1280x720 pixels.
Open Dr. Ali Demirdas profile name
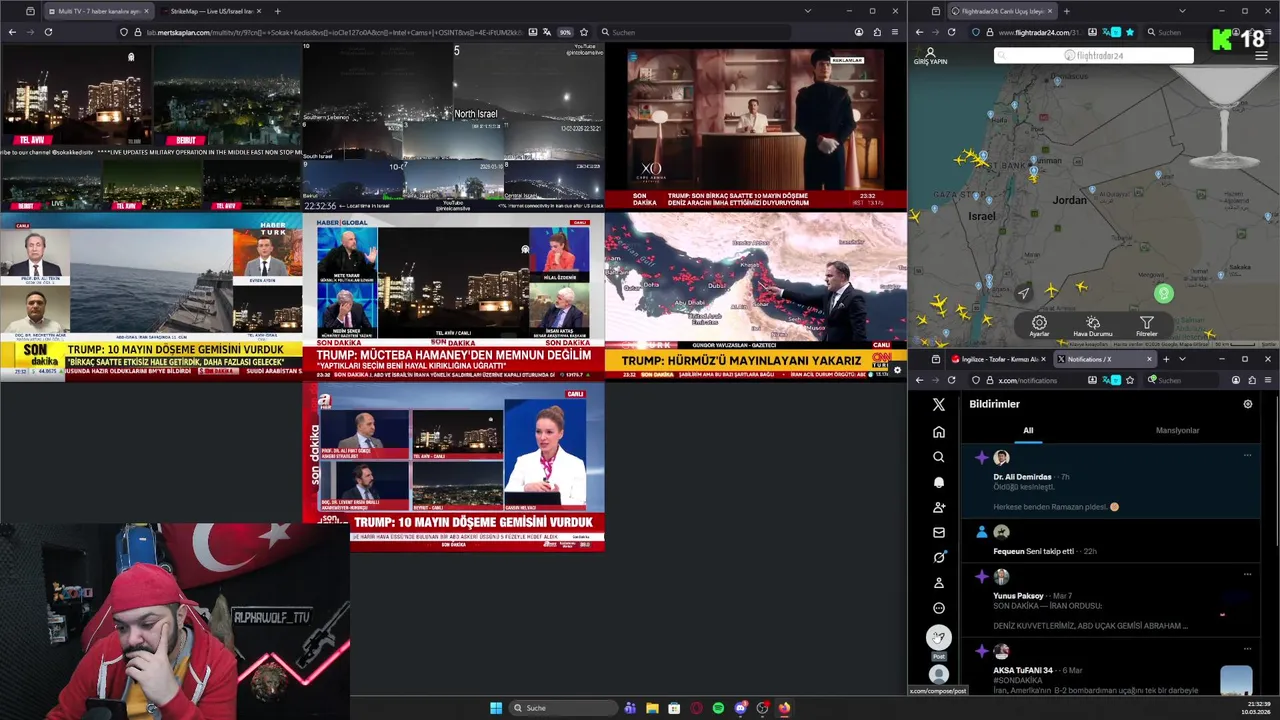[x=1022, y=477]
